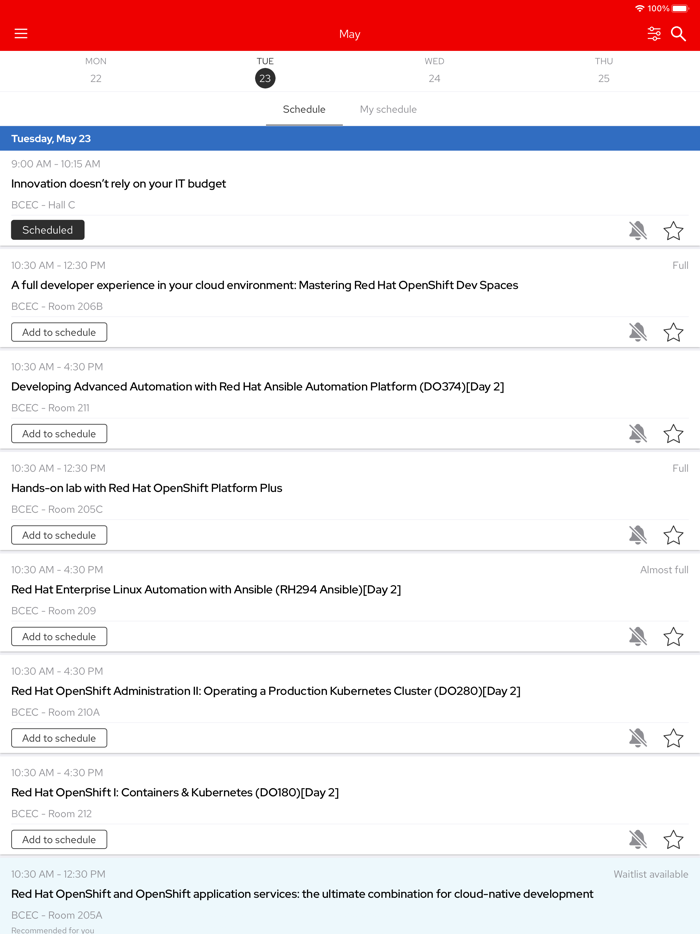Screen dimensions: 700x934
Task: Add Hands-on lab OpenShift Platform Plus to schedule
Action: point(58,534)
